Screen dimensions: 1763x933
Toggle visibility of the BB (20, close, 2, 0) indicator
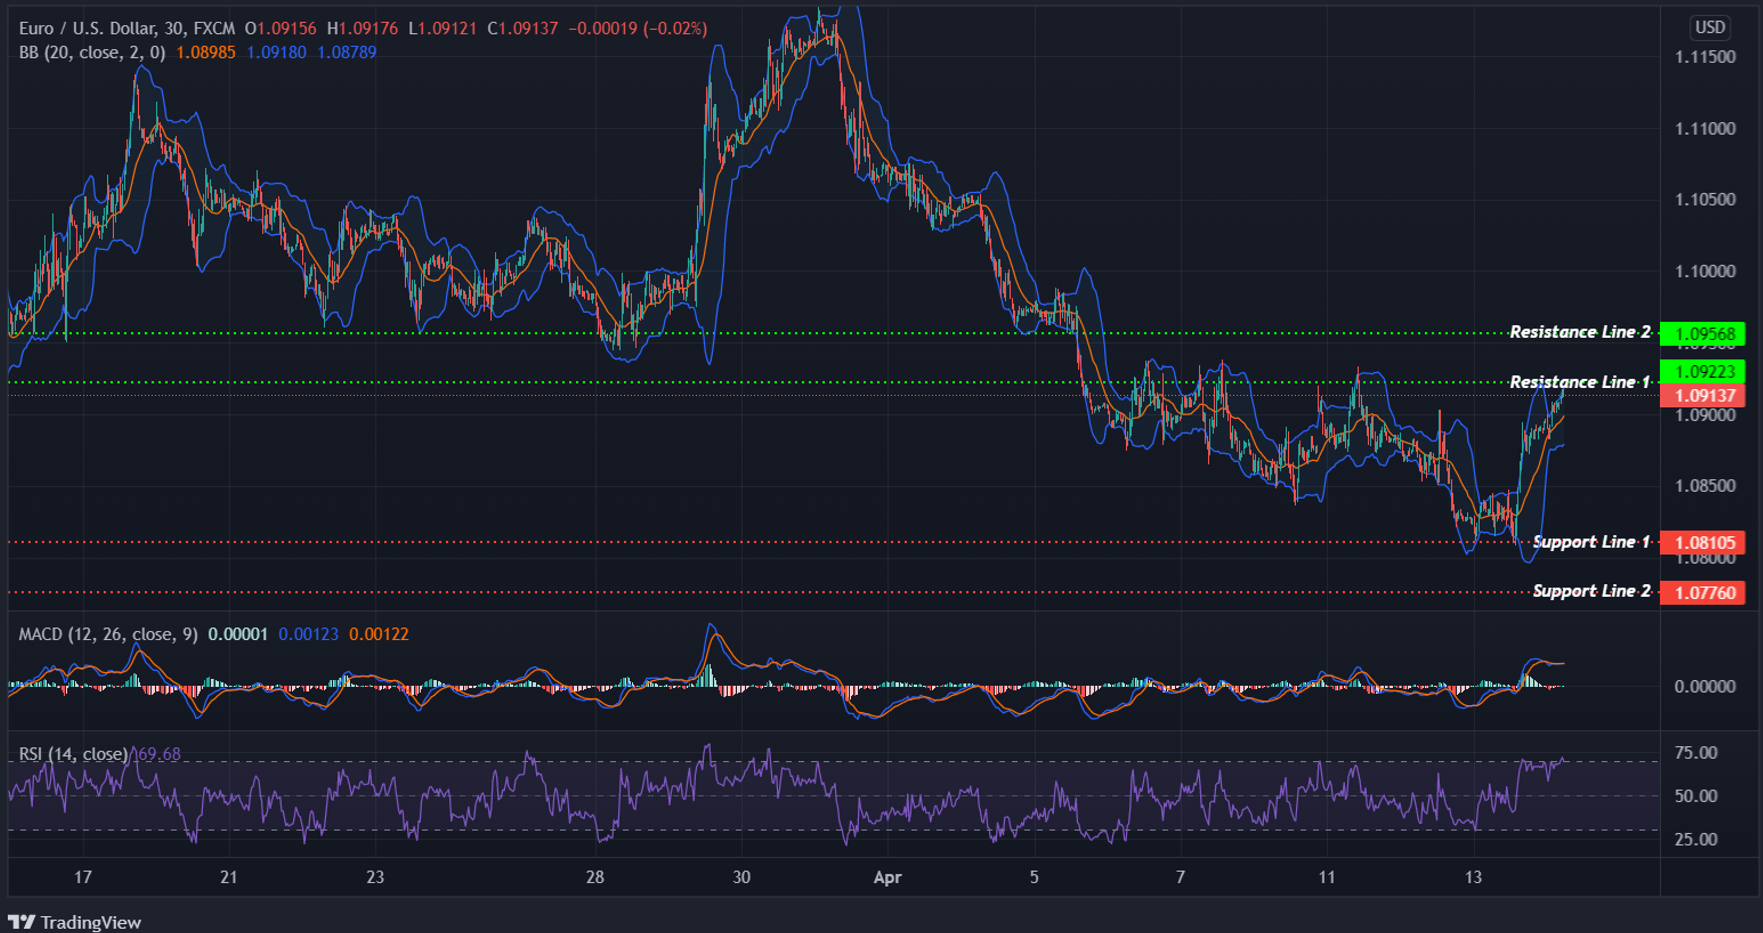tap(90, 53)
